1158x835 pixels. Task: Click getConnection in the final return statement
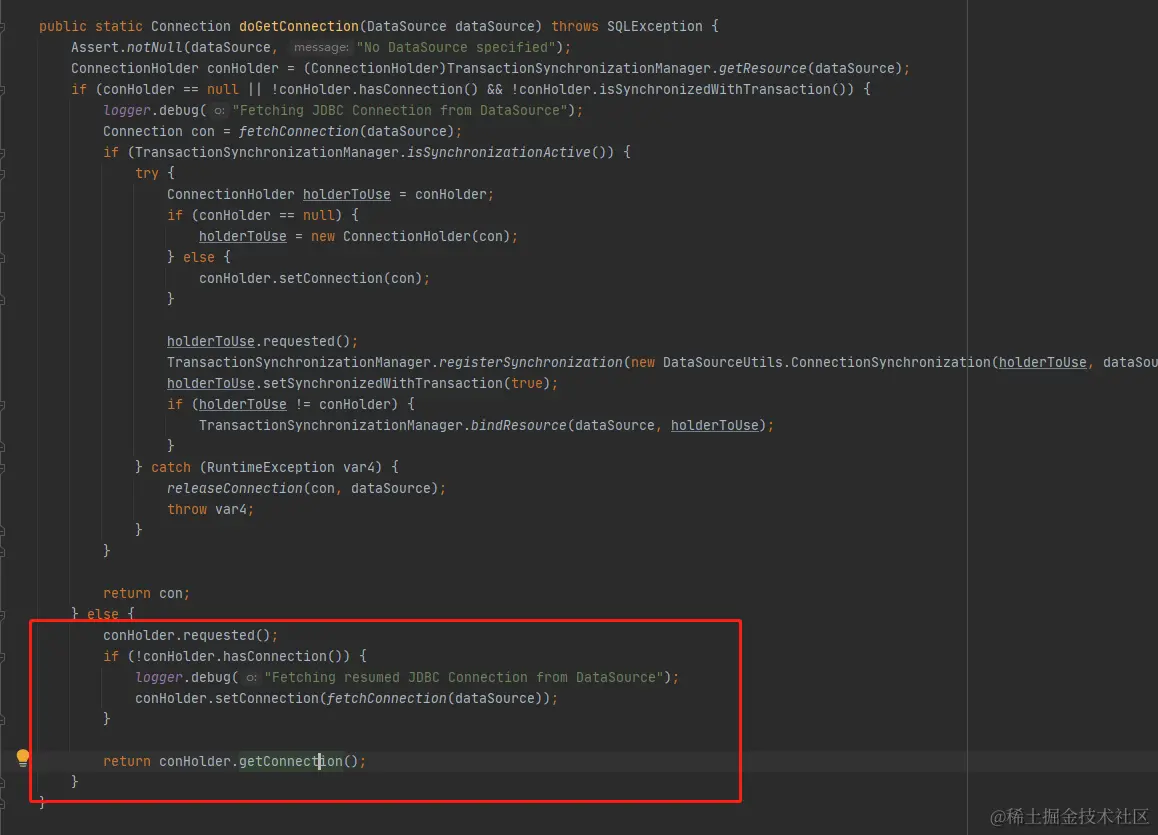pyautogui.click(x=290, y=761)
